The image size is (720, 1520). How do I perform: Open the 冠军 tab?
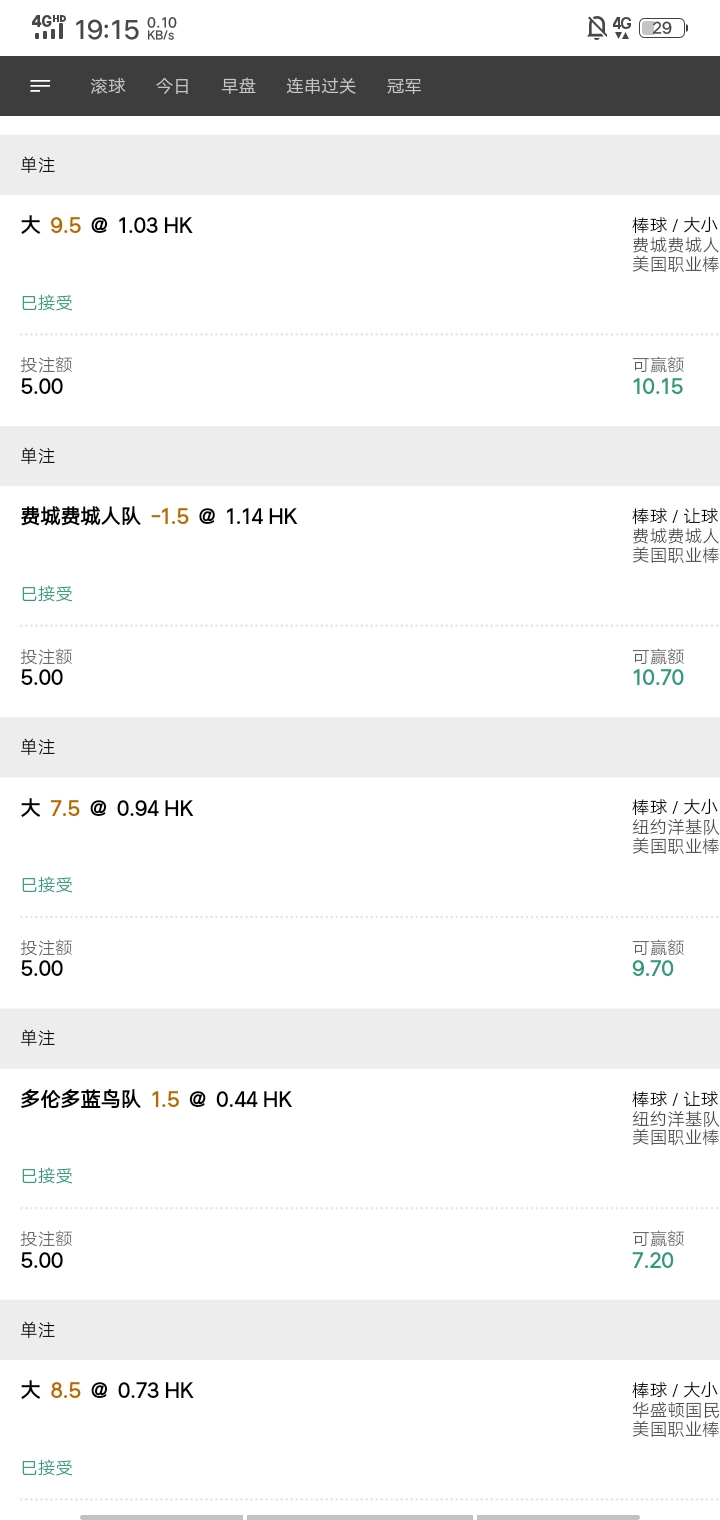coord(404,86)
